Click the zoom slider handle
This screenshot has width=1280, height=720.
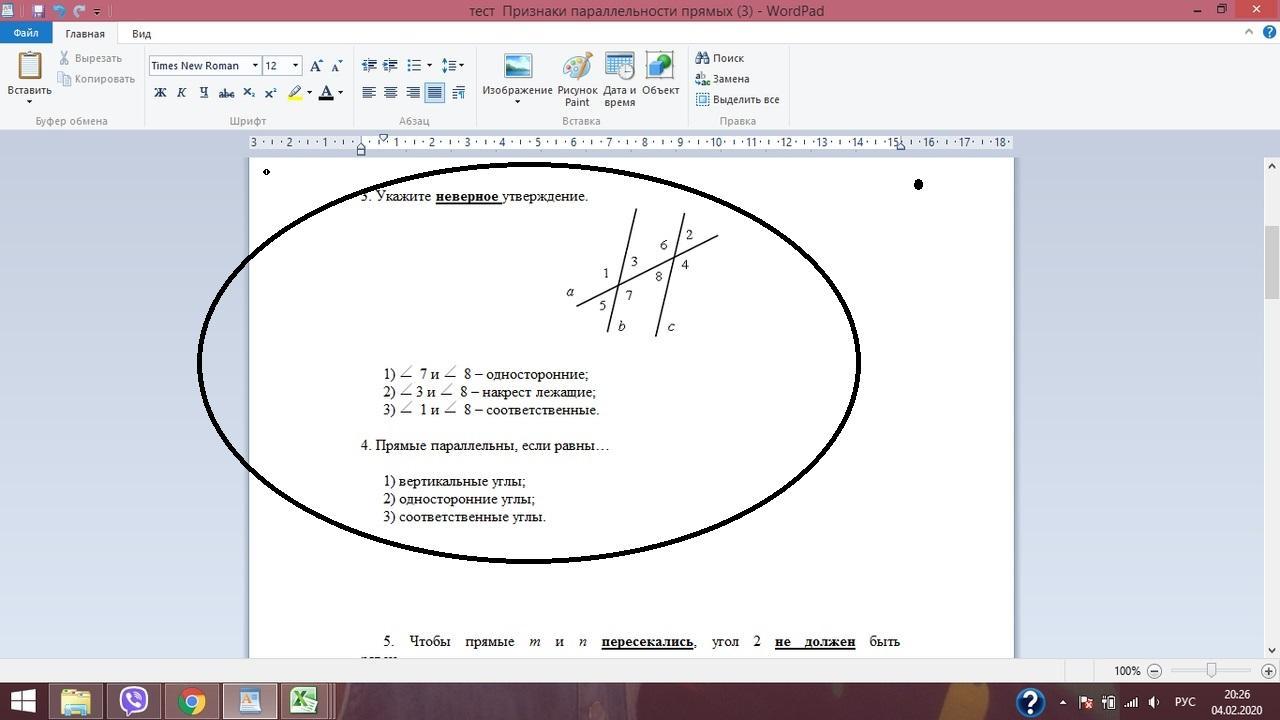[1211, 671]
